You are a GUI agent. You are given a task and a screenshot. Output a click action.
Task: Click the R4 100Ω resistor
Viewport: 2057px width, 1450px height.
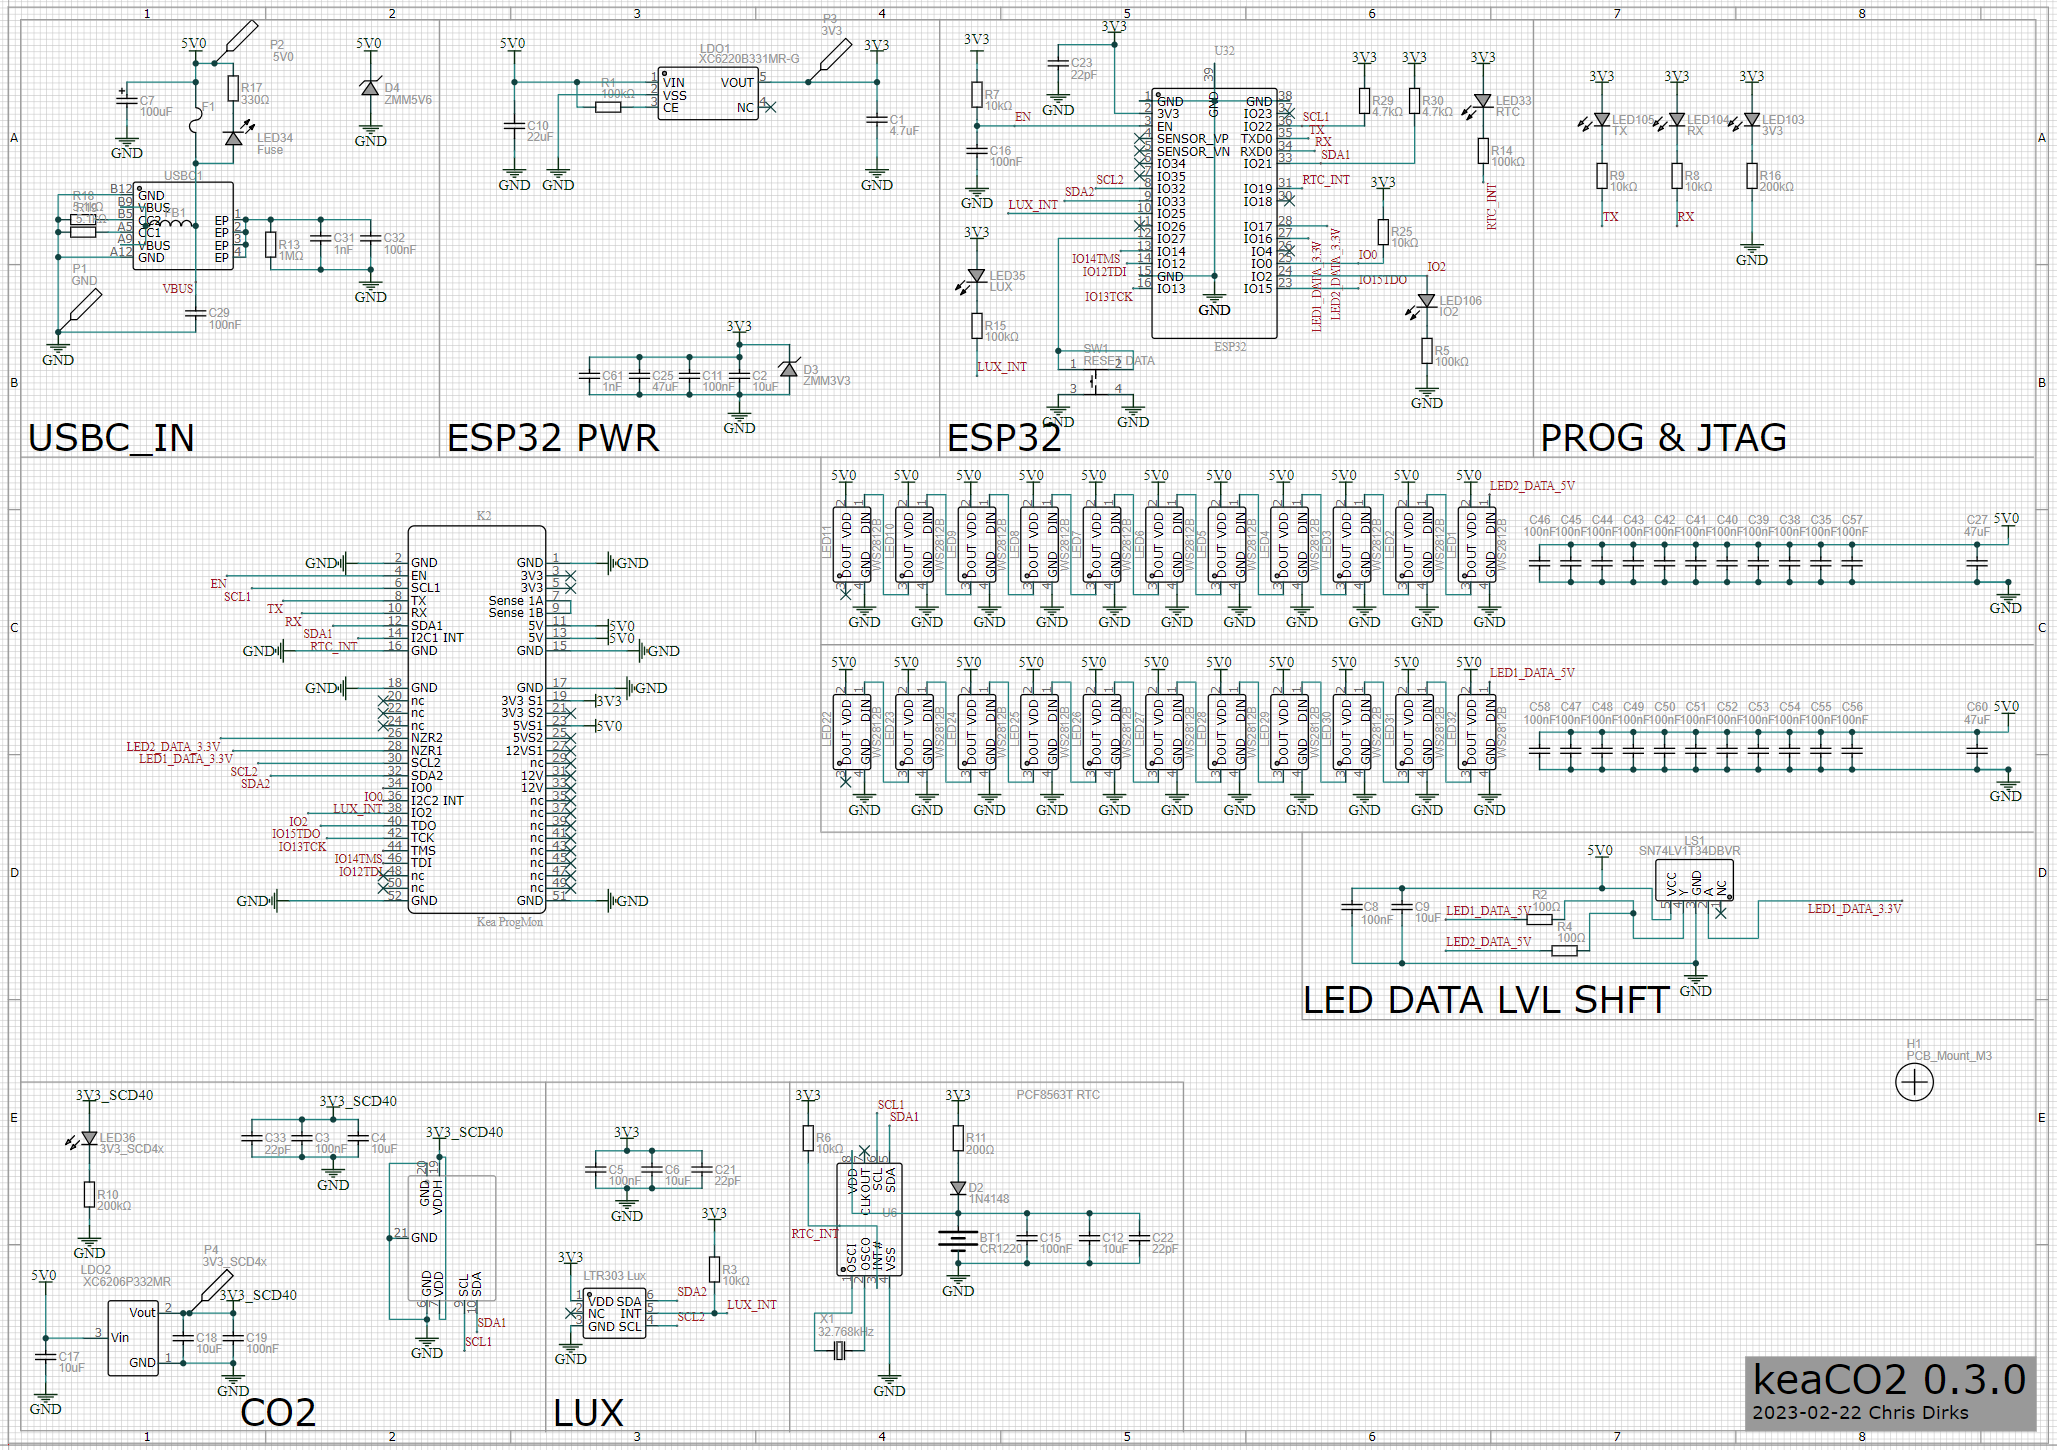pos(1564,950)
